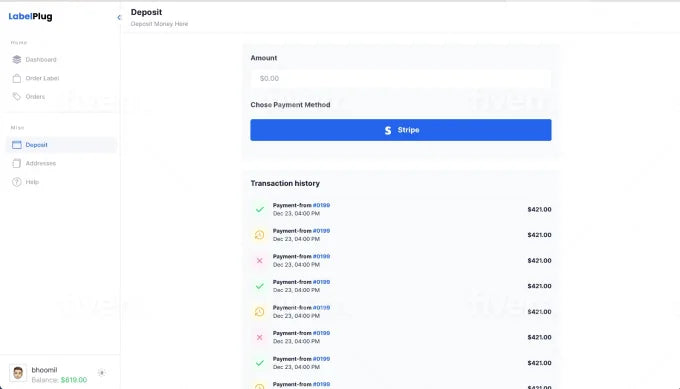Select Deposit in the sidebar
680x389 pixels.
point(61,145)
